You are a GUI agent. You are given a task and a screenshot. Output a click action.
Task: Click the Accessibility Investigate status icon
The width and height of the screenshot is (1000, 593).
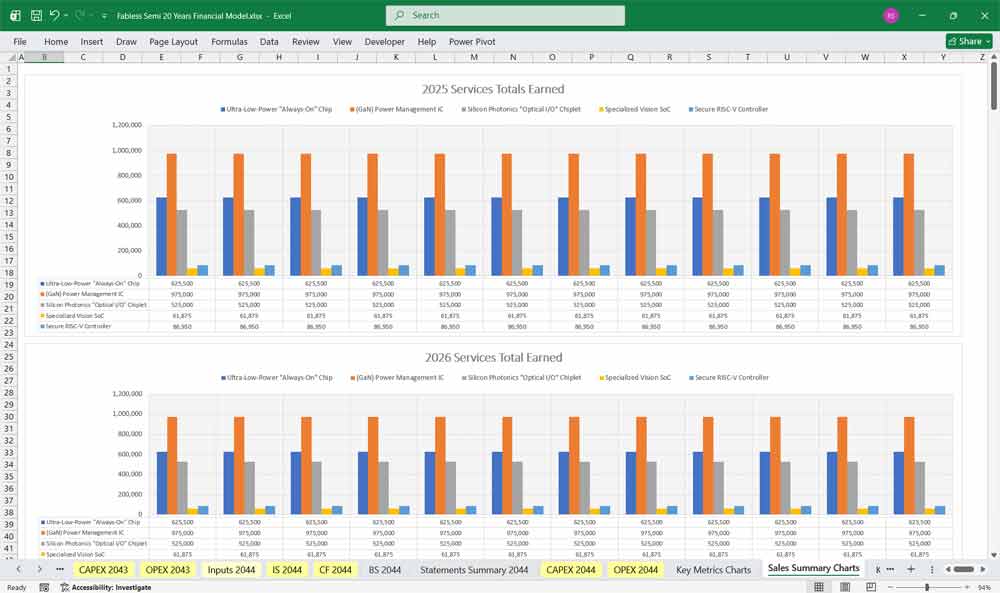65,587
